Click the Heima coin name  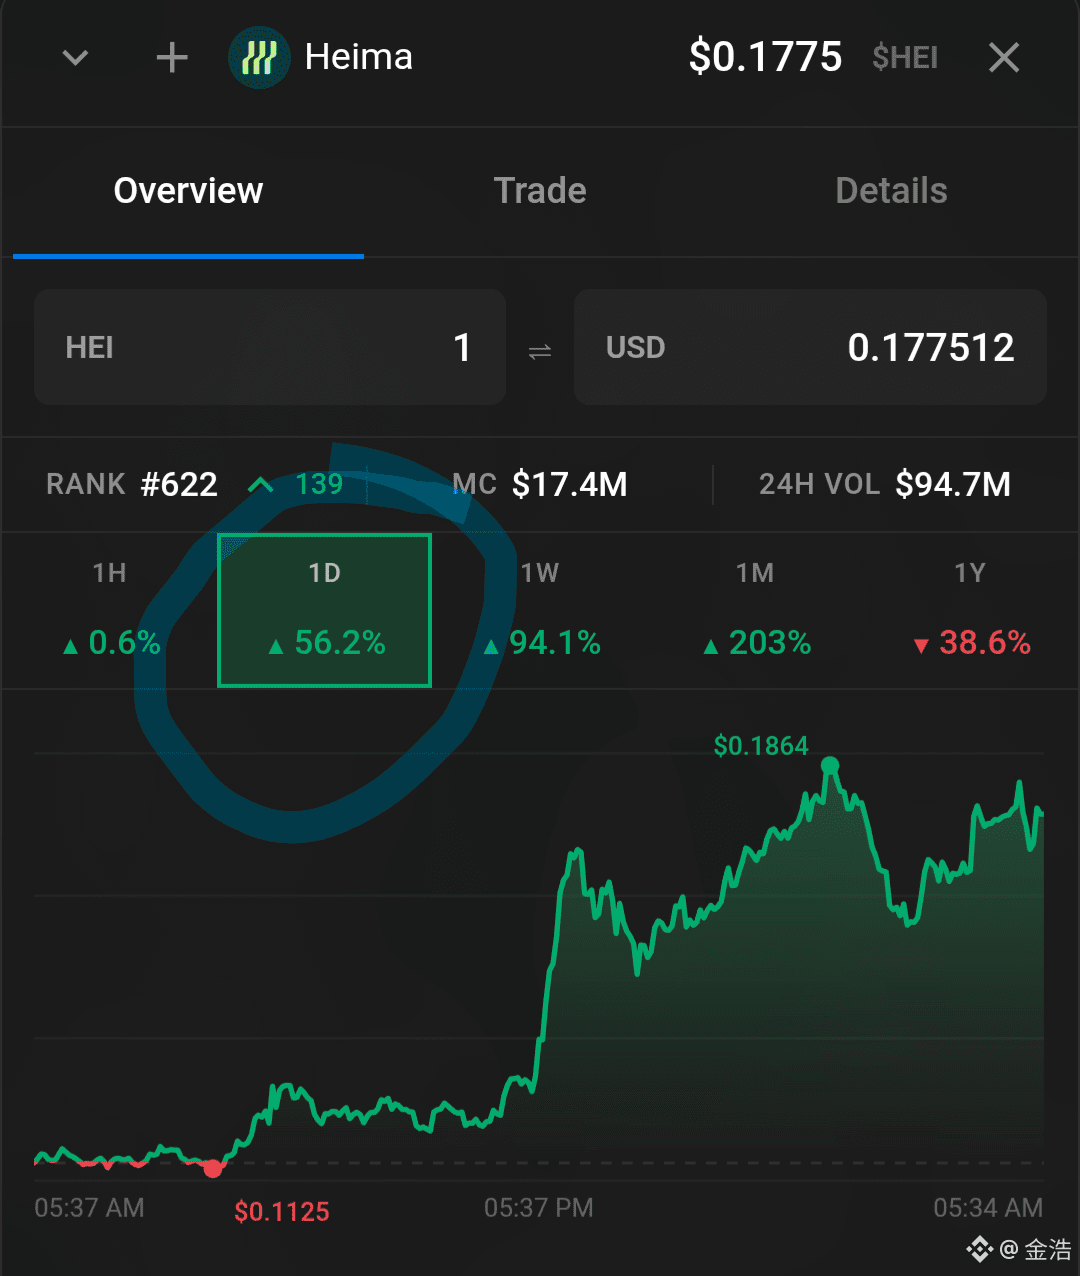(358, 57)
